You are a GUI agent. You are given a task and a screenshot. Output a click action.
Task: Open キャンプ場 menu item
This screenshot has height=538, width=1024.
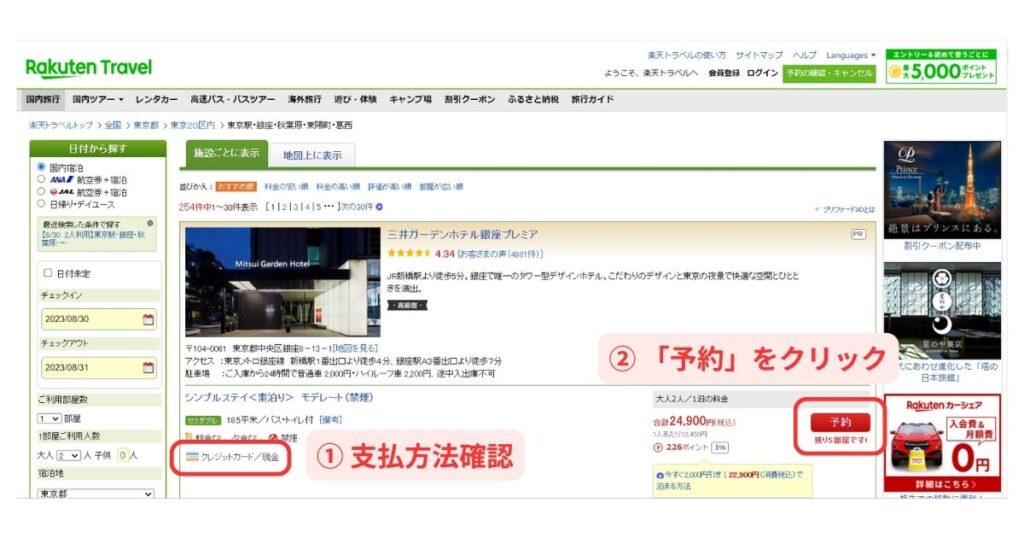(410, 99)
